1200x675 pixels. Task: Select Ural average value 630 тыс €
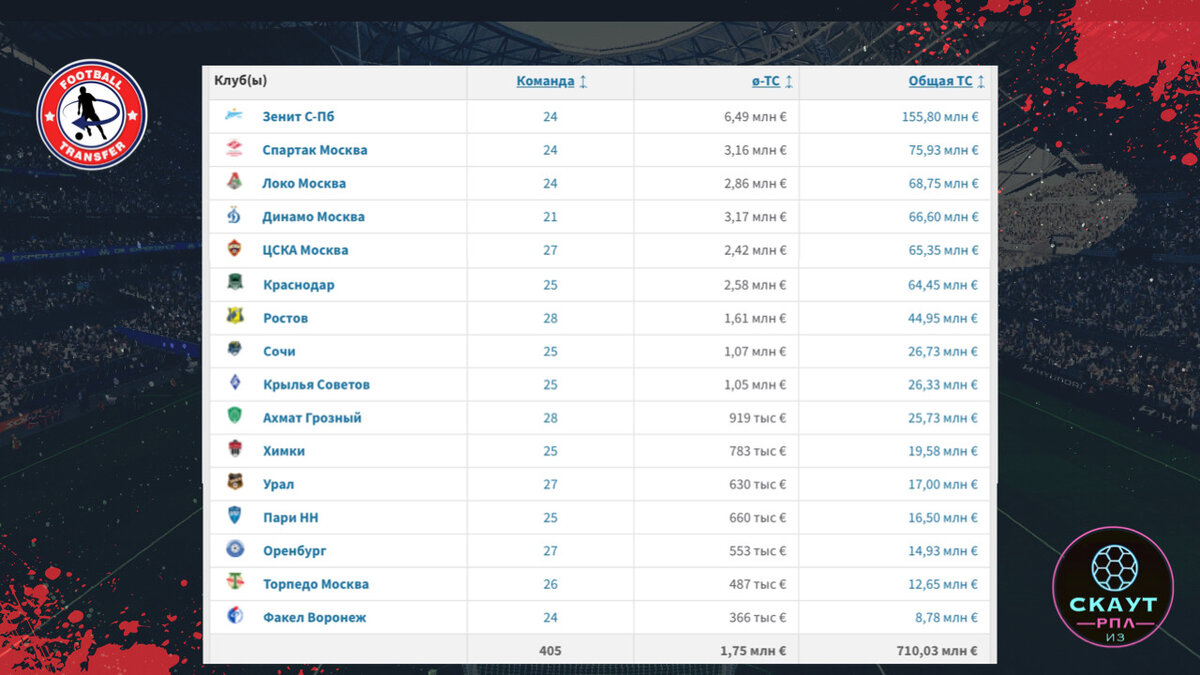[757, 484]
